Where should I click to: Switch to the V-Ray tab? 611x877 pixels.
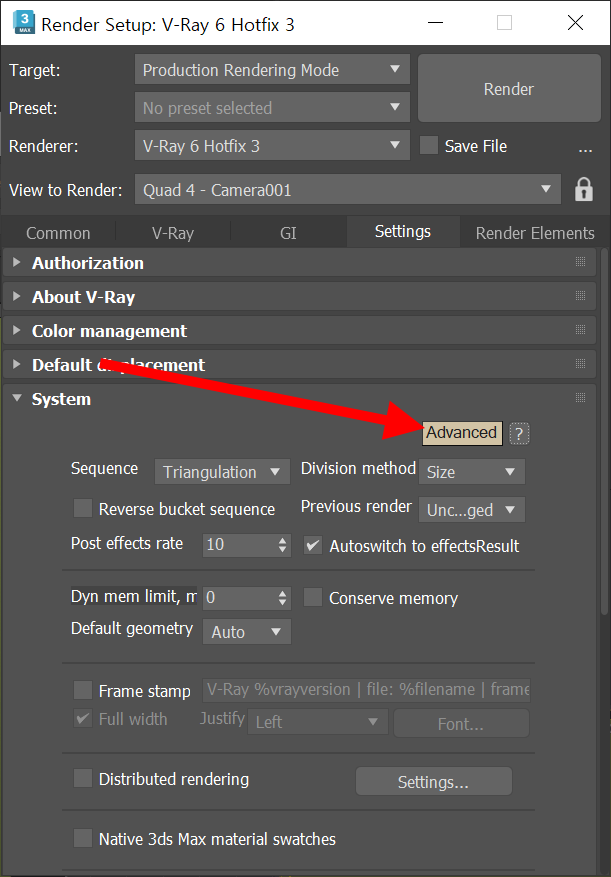tap(172, 233)
